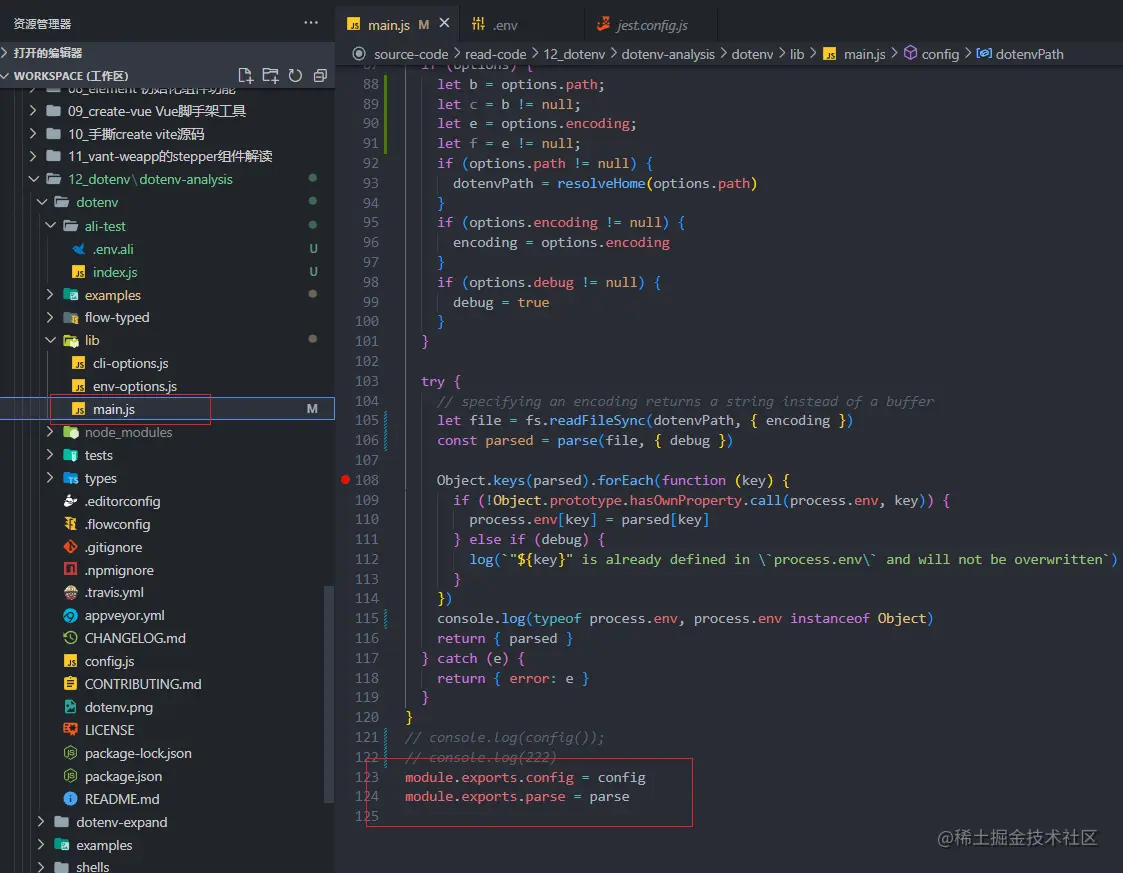The height and width of the screenshot is (873, 1123).
Task: Open the appveyor.yml file
Action: pos(124,615)
